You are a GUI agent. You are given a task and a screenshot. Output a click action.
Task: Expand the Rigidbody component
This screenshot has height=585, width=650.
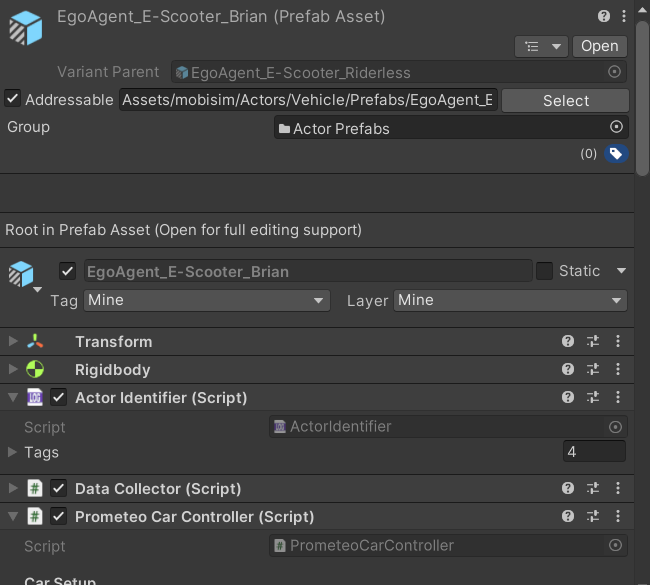coord(13,369)
